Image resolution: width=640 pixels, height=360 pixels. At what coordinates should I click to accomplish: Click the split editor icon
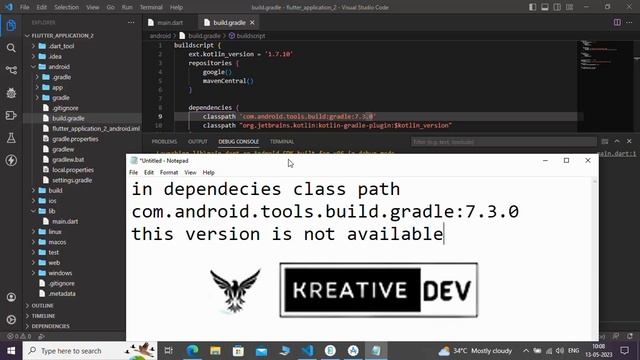[x=617, y=22]
